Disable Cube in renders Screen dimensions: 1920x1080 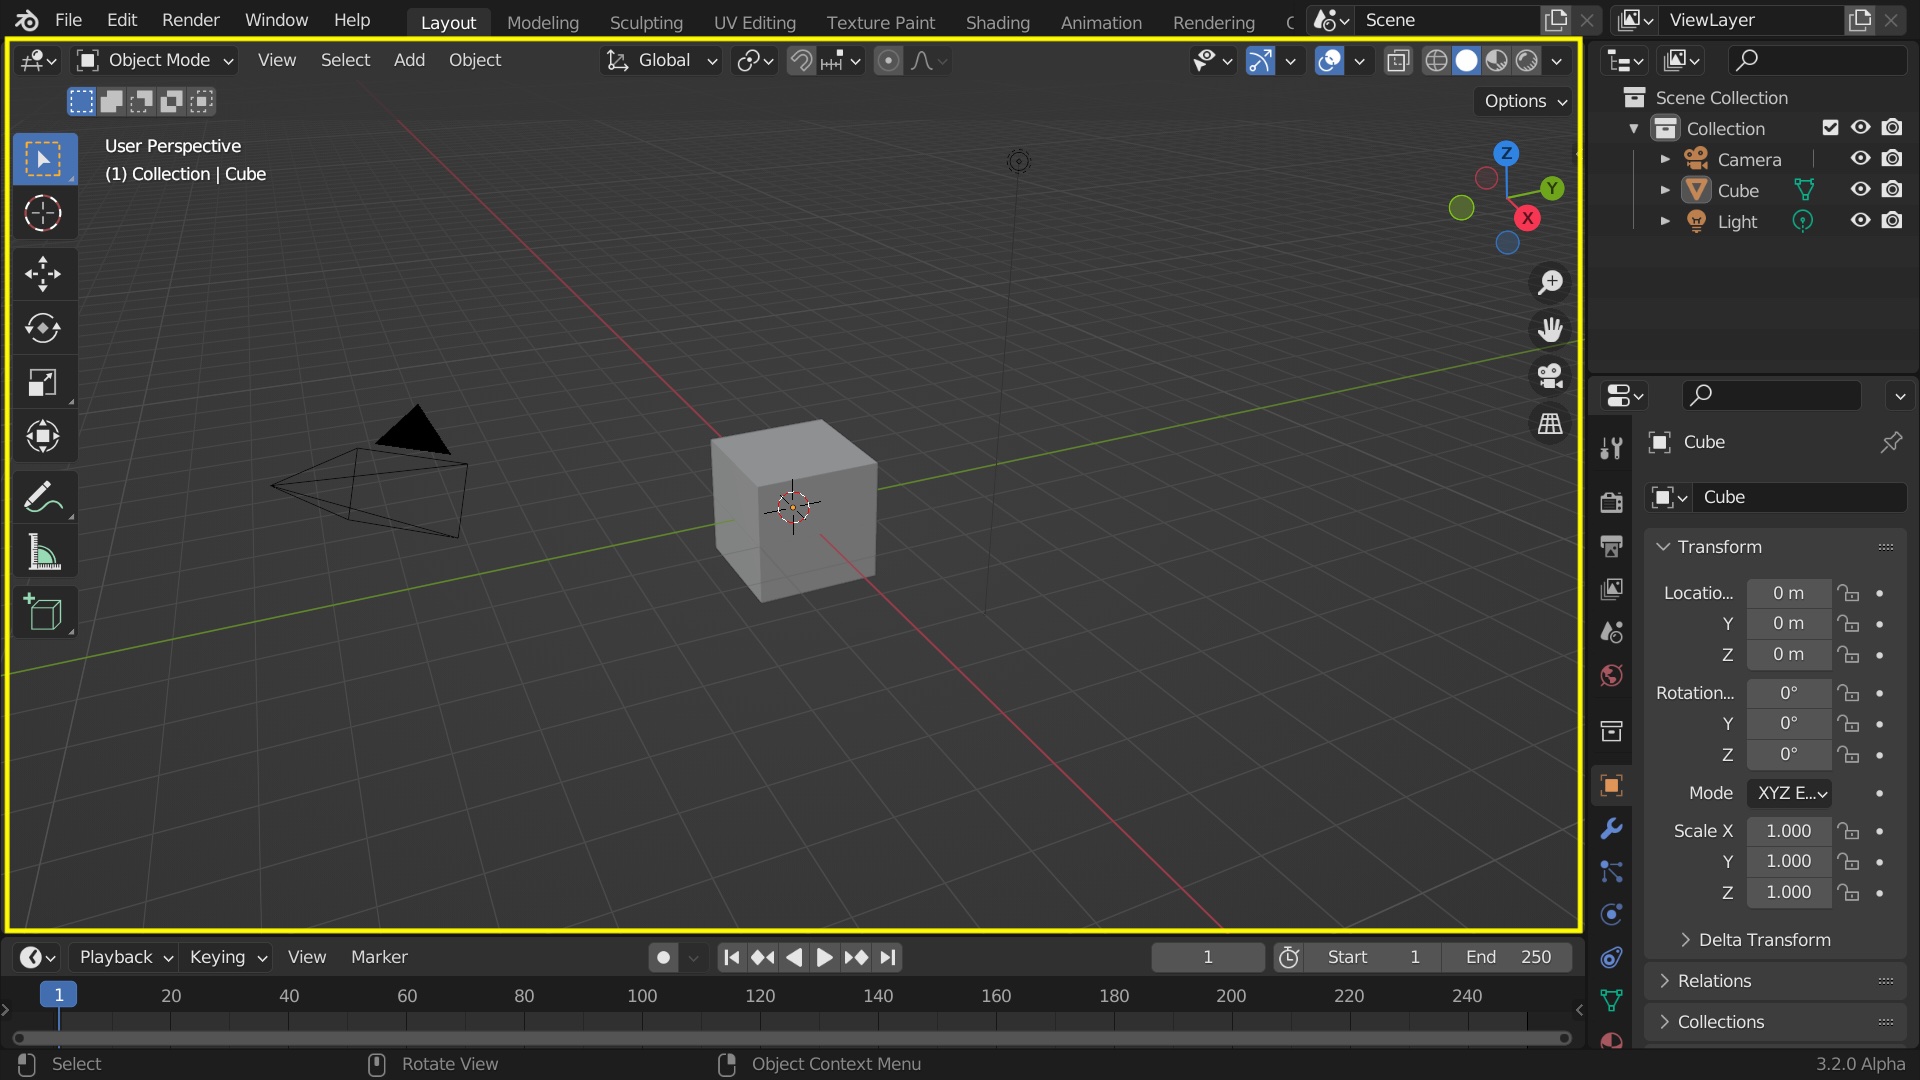pyautogui.click(x=1892, y=189)
